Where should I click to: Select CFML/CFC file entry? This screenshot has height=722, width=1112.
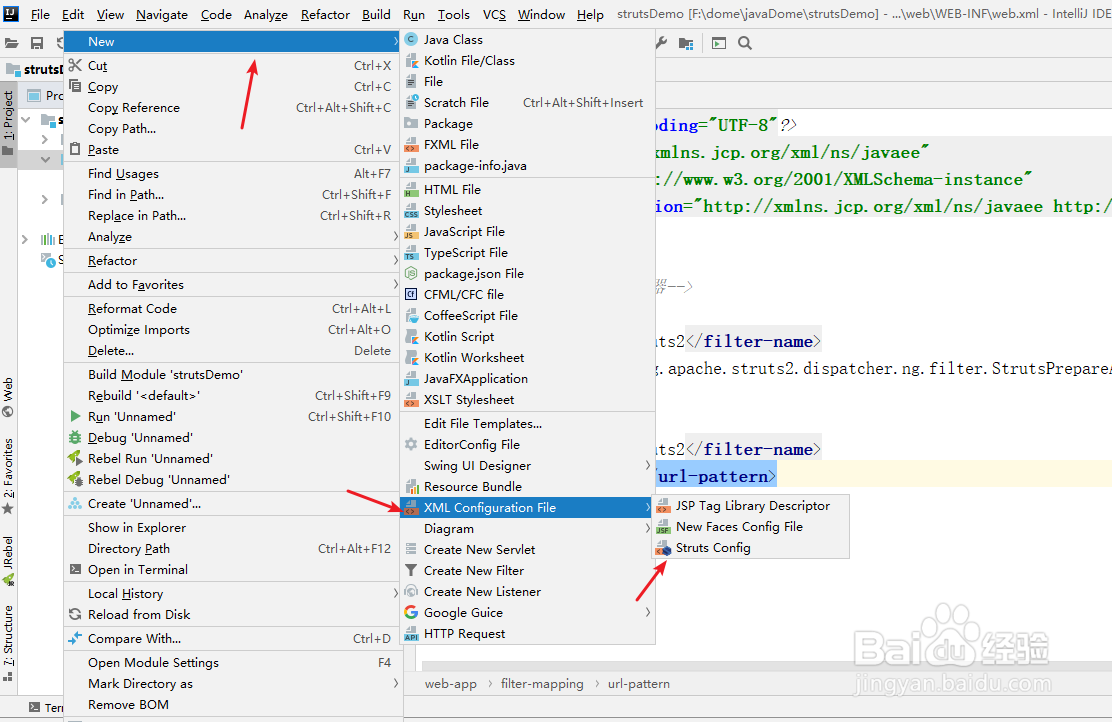click(528, 294)
